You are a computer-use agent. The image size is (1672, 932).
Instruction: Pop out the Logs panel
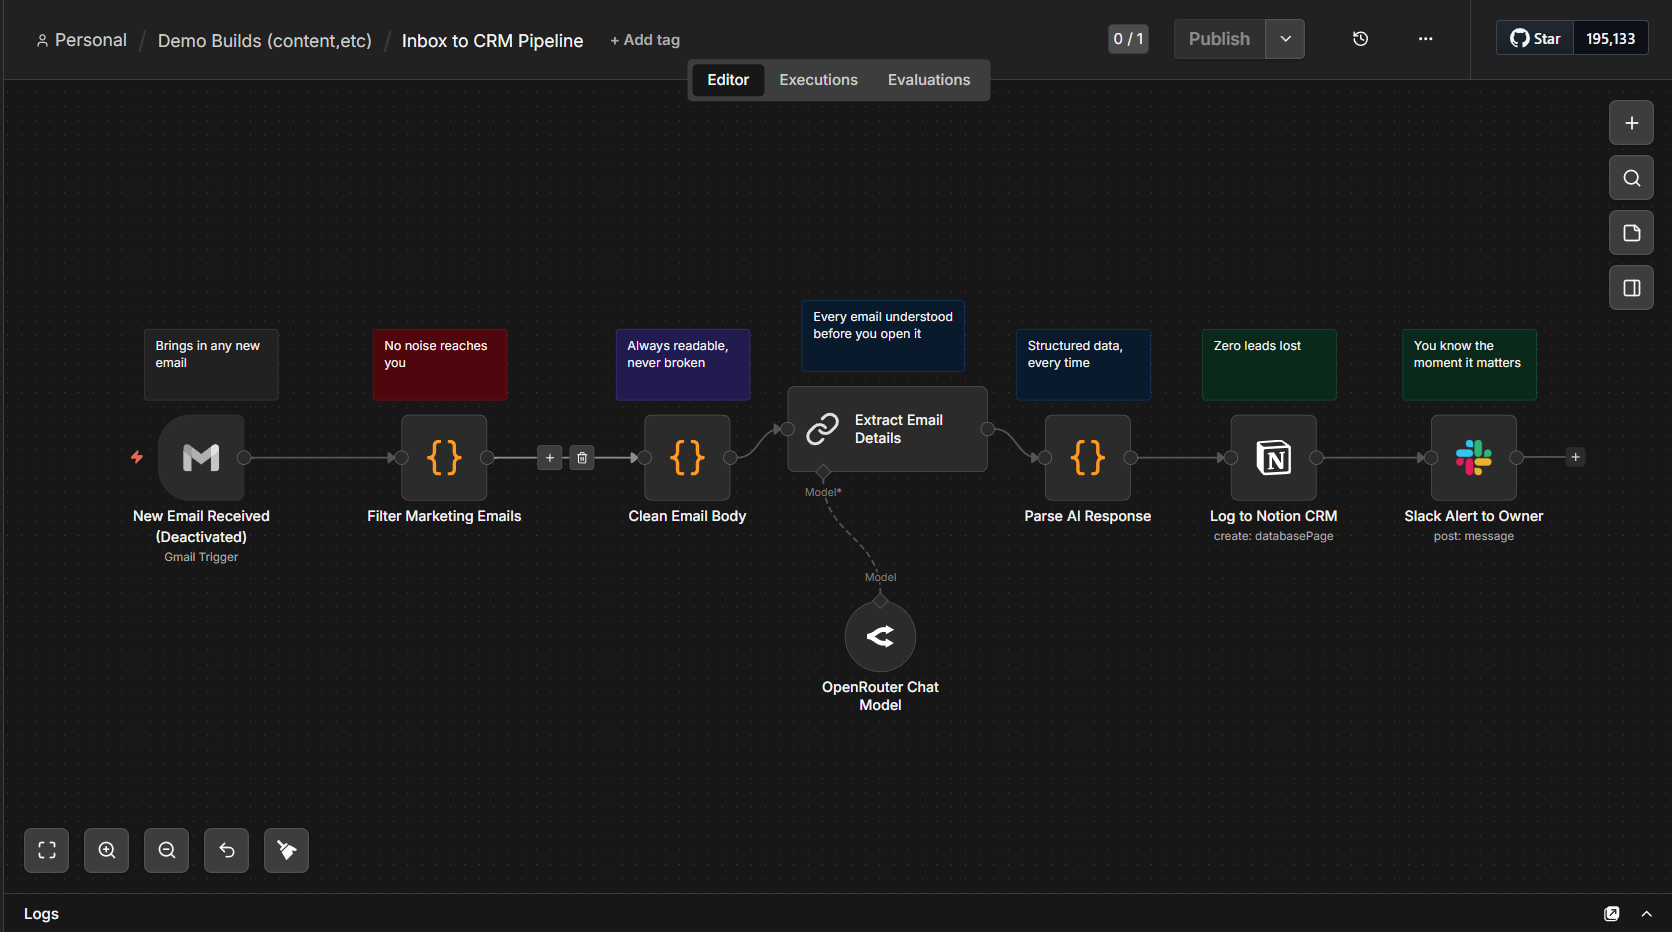[x=1612, y=914]
